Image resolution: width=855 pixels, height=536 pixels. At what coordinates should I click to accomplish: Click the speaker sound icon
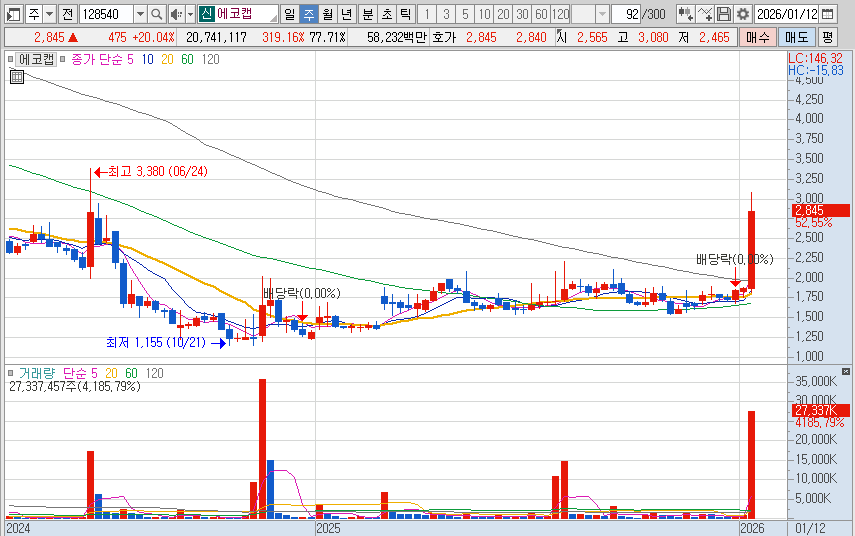(x=176, y=14)
